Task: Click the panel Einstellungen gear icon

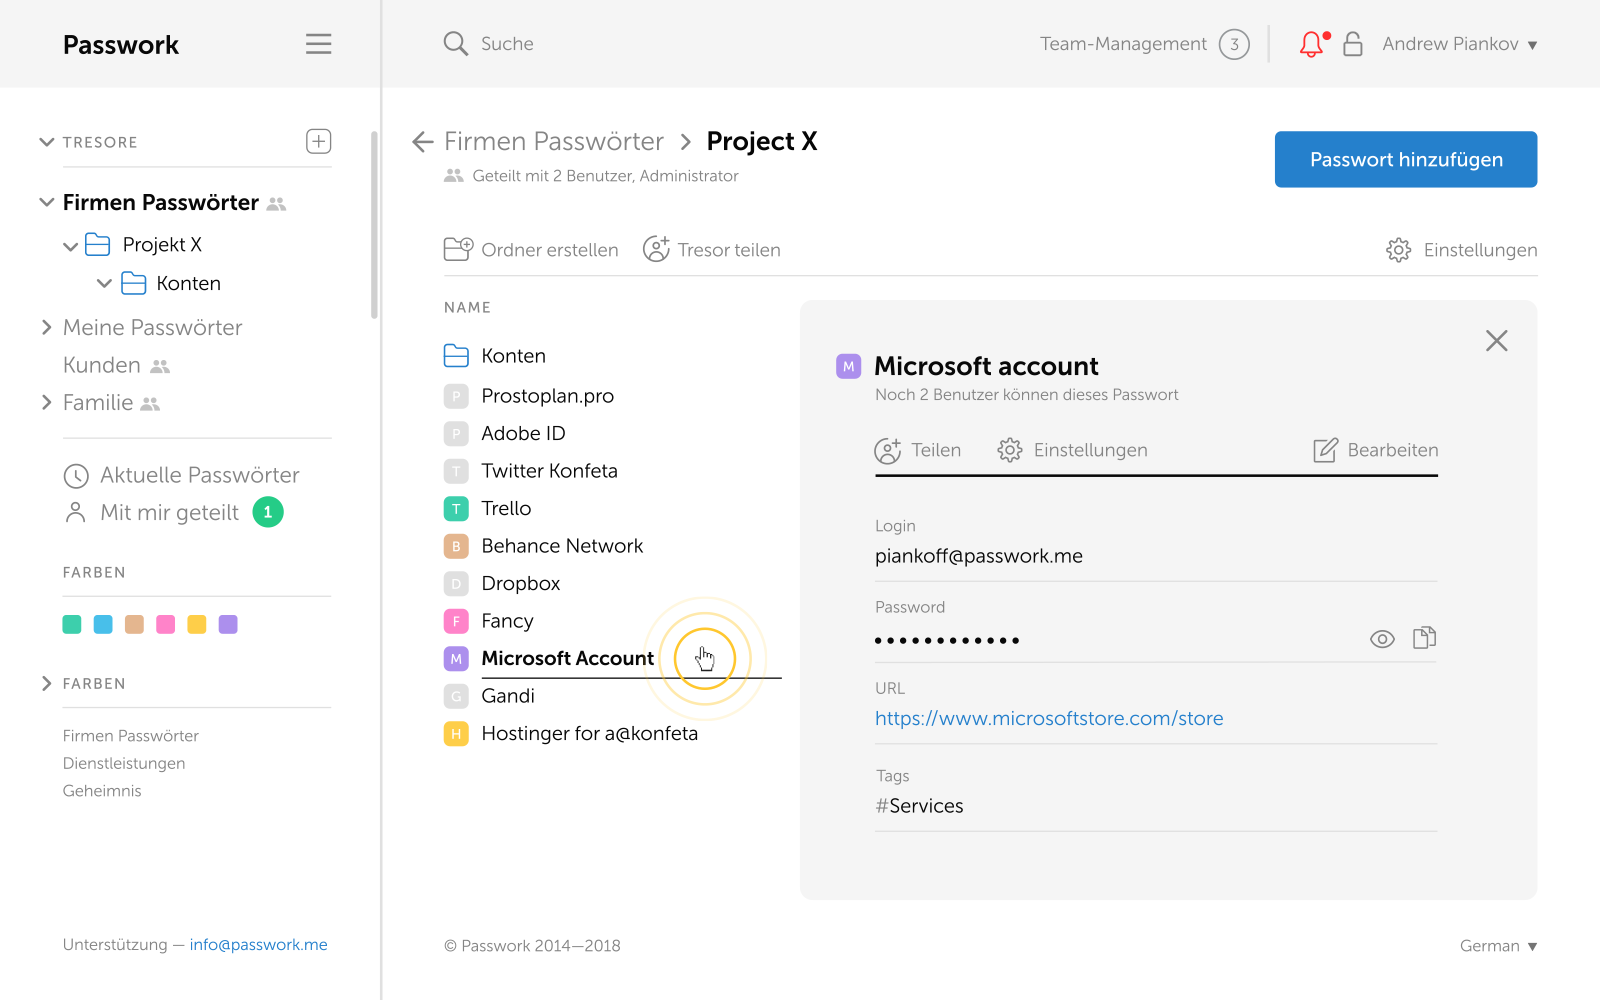Action: [1010, 450]
